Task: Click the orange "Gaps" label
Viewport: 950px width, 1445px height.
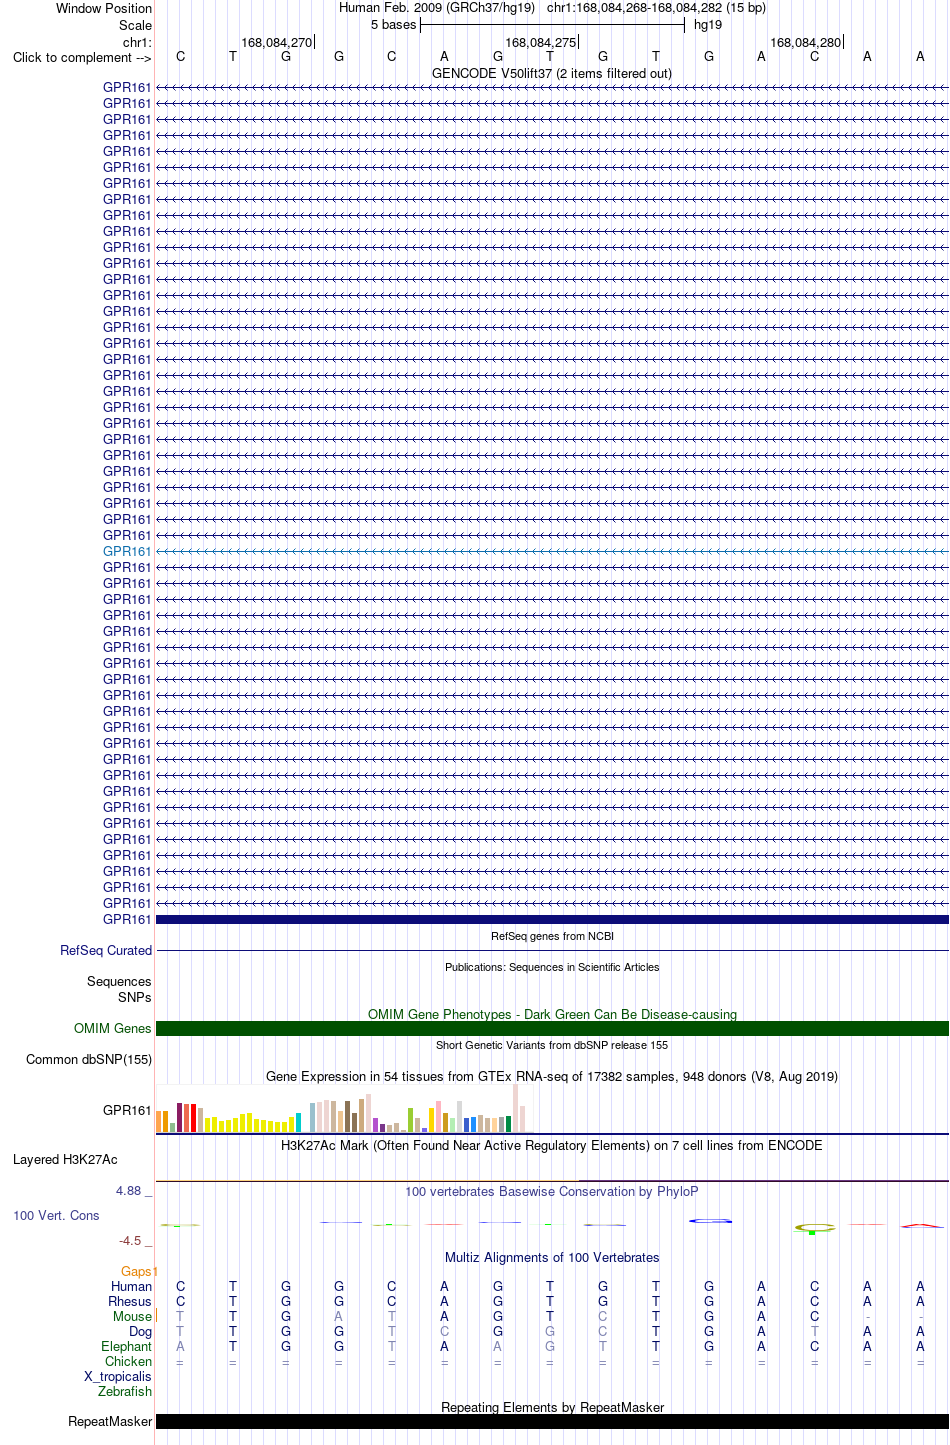Action: [x=137, y=1272]
